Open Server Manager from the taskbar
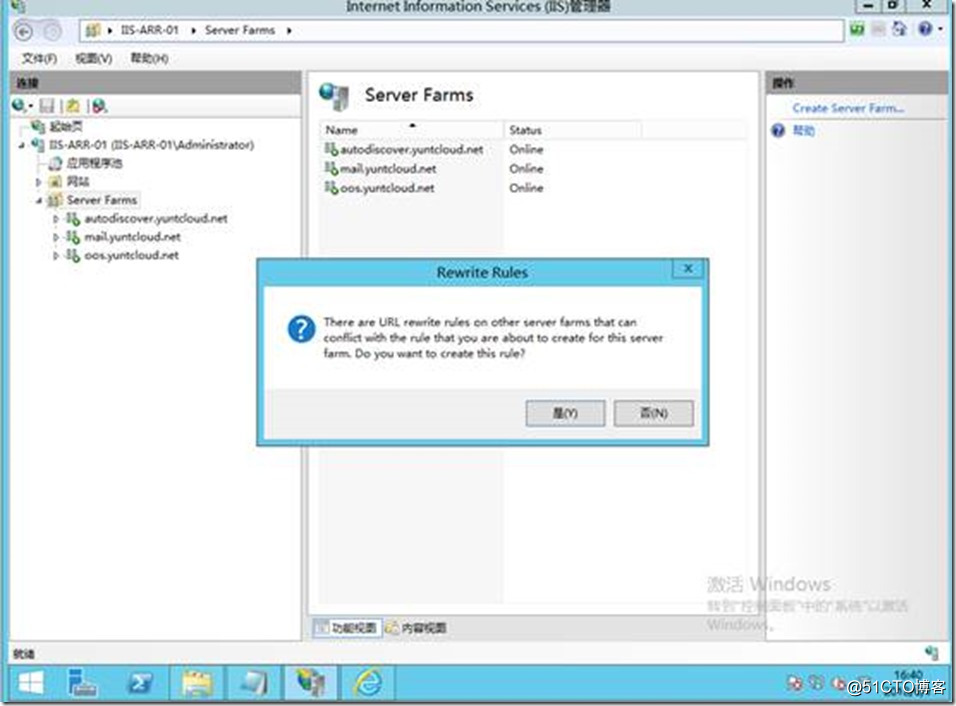The image size is (956, 706). [82, 683]
